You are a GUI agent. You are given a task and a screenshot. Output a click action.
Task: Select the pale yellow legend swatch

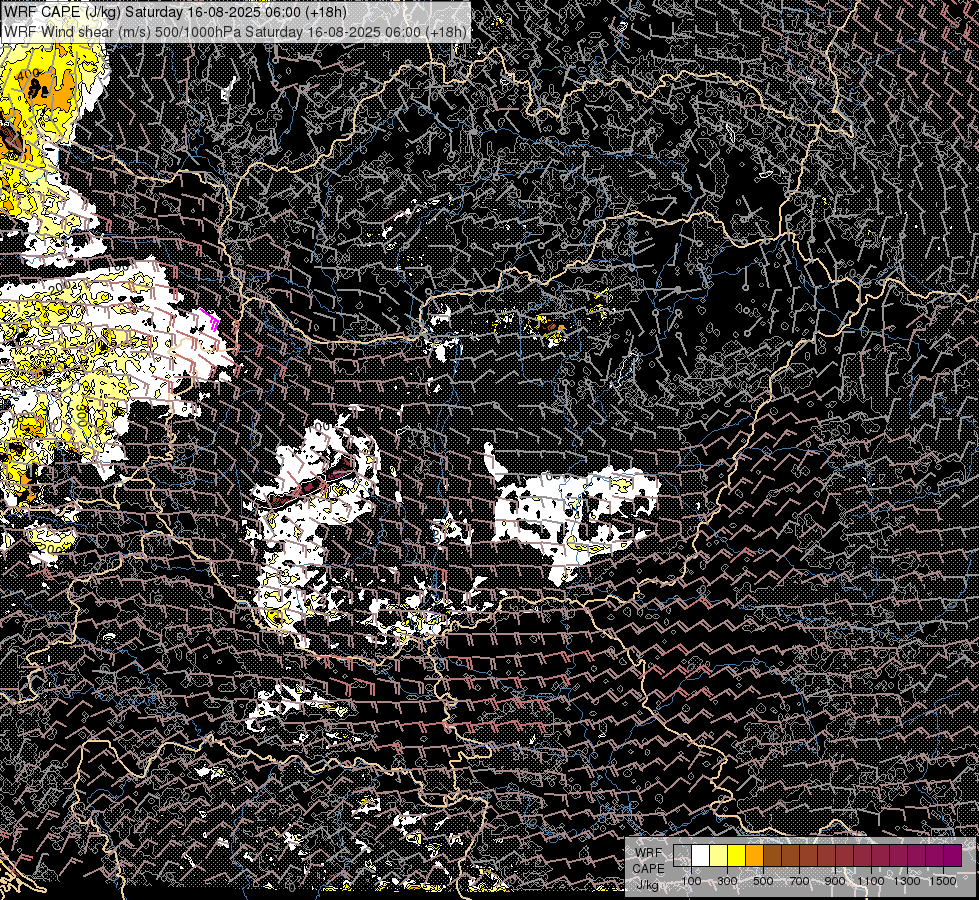pyautogui.click(x=719, y=856)
